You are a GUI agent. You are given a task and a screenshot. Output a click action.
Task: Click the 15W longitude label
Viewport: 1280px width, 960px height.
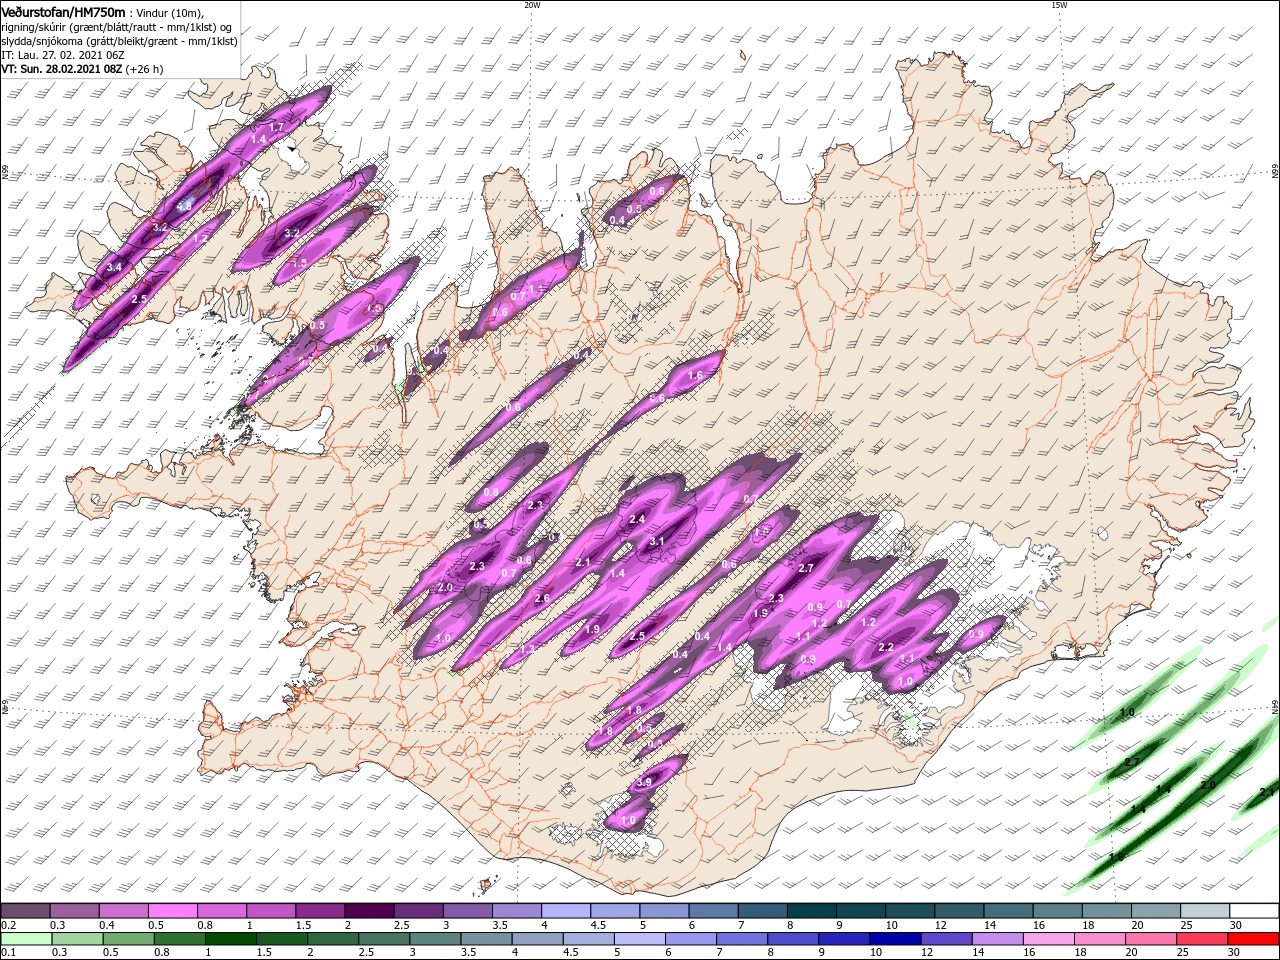(1059, 5)
